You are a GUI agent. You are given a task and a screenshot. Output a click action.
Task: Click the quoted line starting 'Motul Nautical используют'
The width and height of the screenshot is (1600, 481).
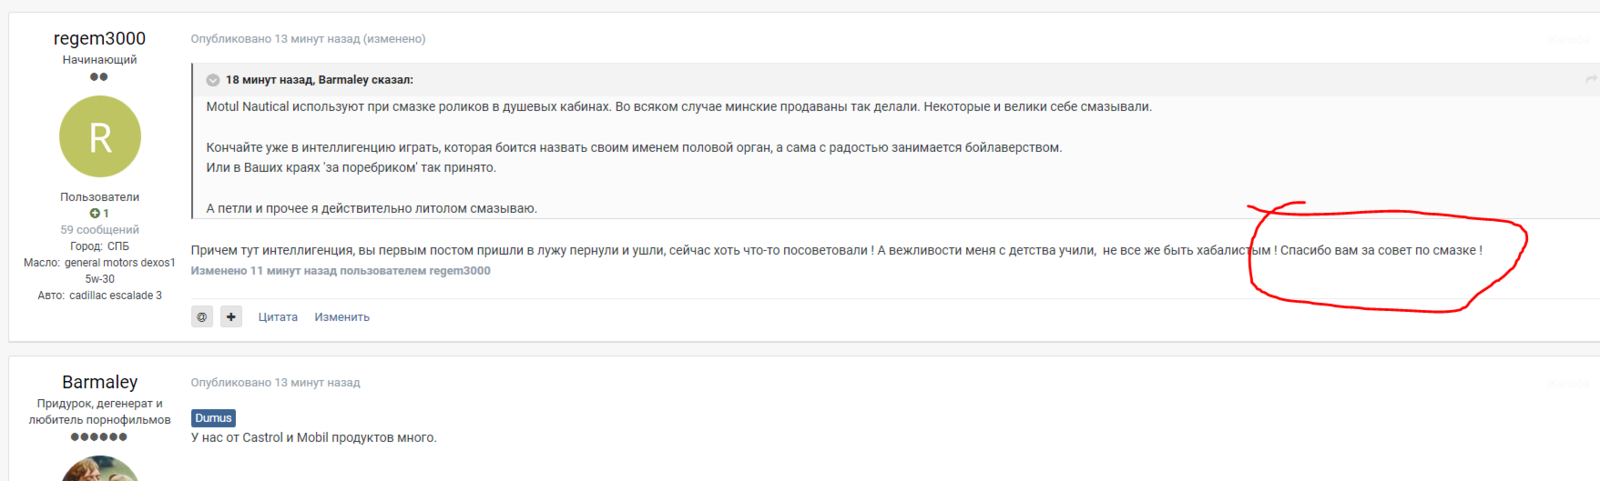point(679,107)
